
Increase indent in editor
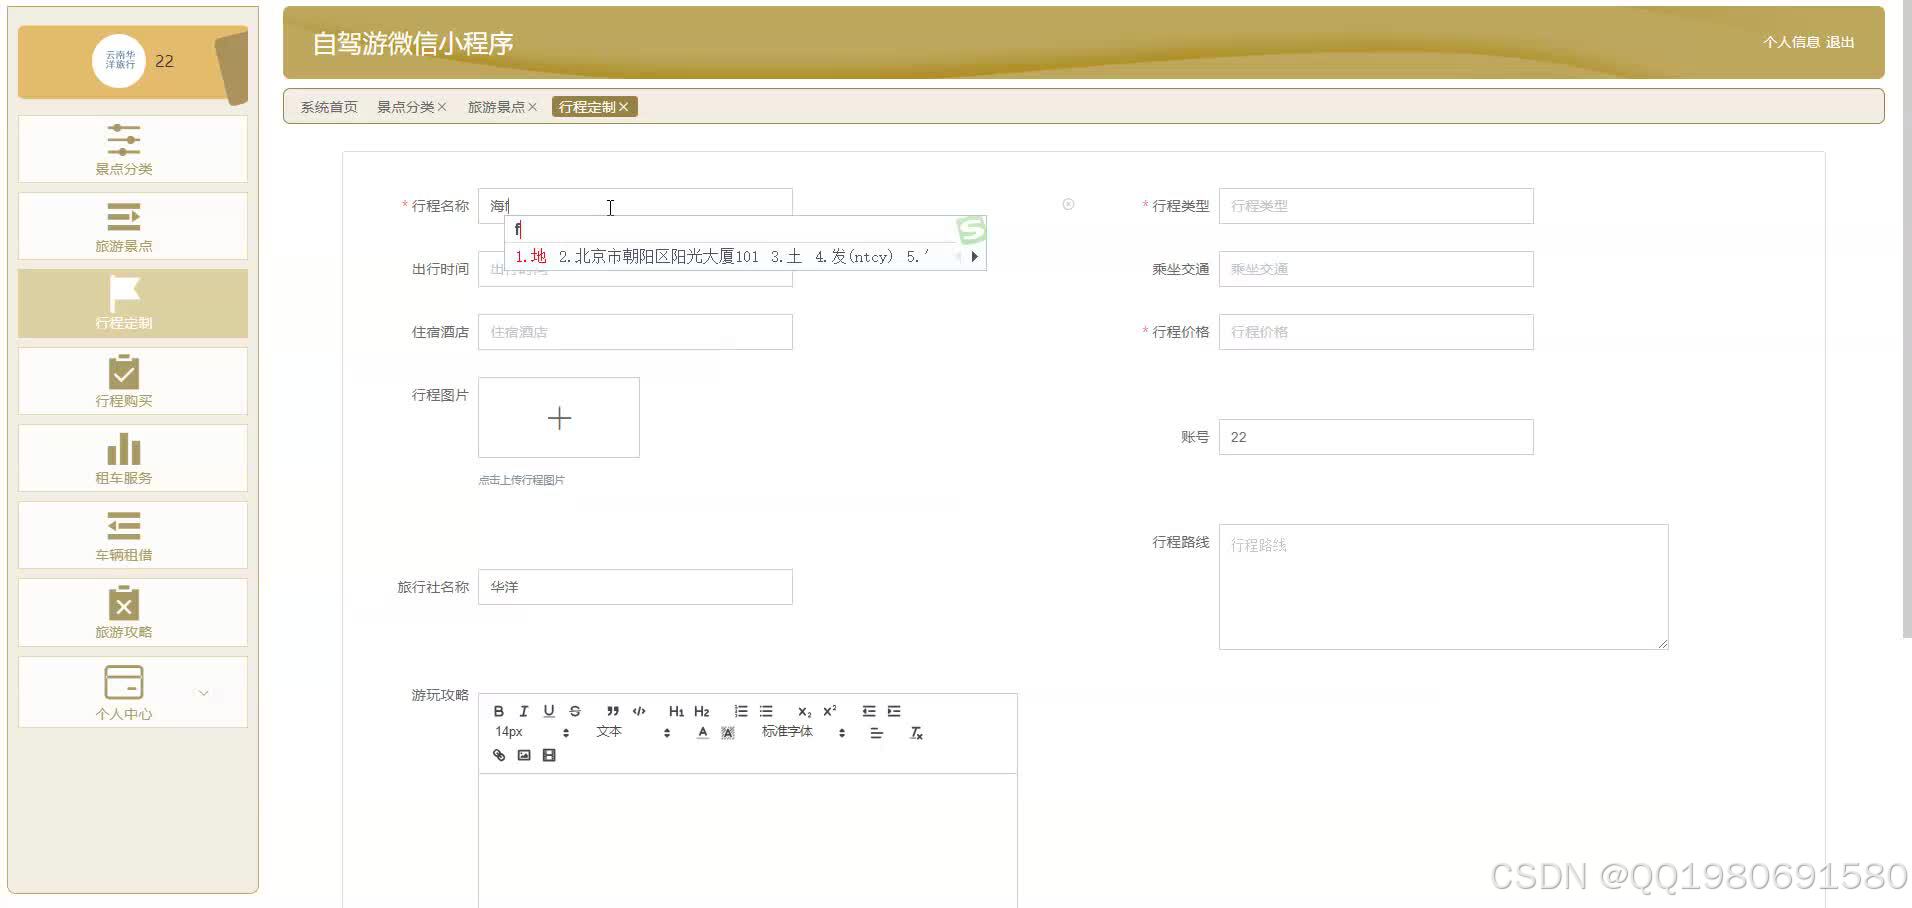894,711
